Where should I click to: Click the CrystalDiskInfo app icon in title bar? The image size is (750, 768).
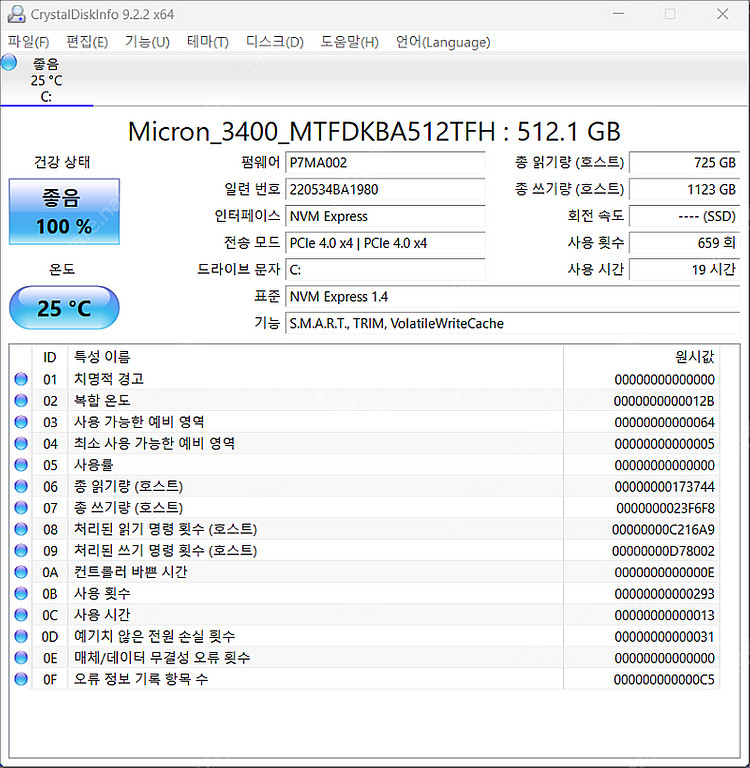(16, 14)
